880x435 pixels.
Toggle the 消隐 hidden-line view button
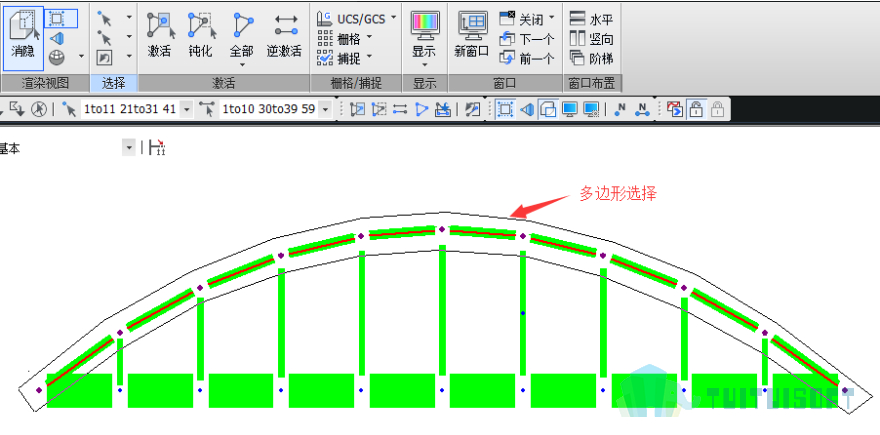pos(24,37)
